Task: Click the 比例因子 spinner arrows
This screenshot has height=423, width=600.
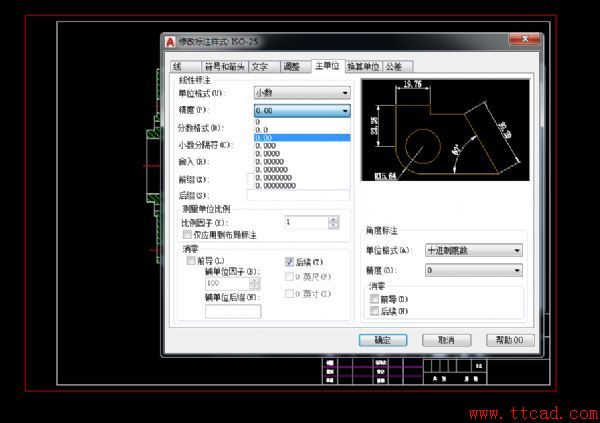Action: [334, 222]
